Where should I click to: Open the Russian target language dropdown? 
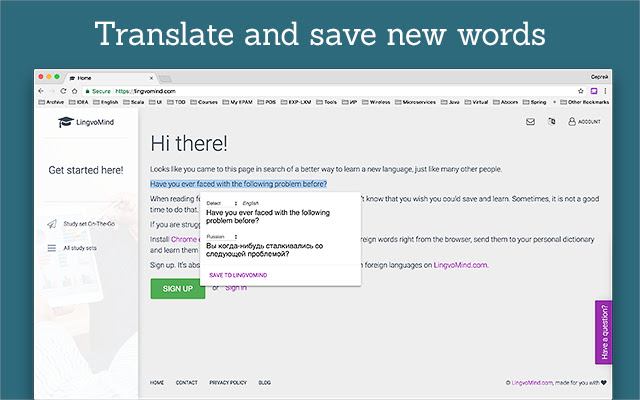pyautogui.click(x=222, y=236)
